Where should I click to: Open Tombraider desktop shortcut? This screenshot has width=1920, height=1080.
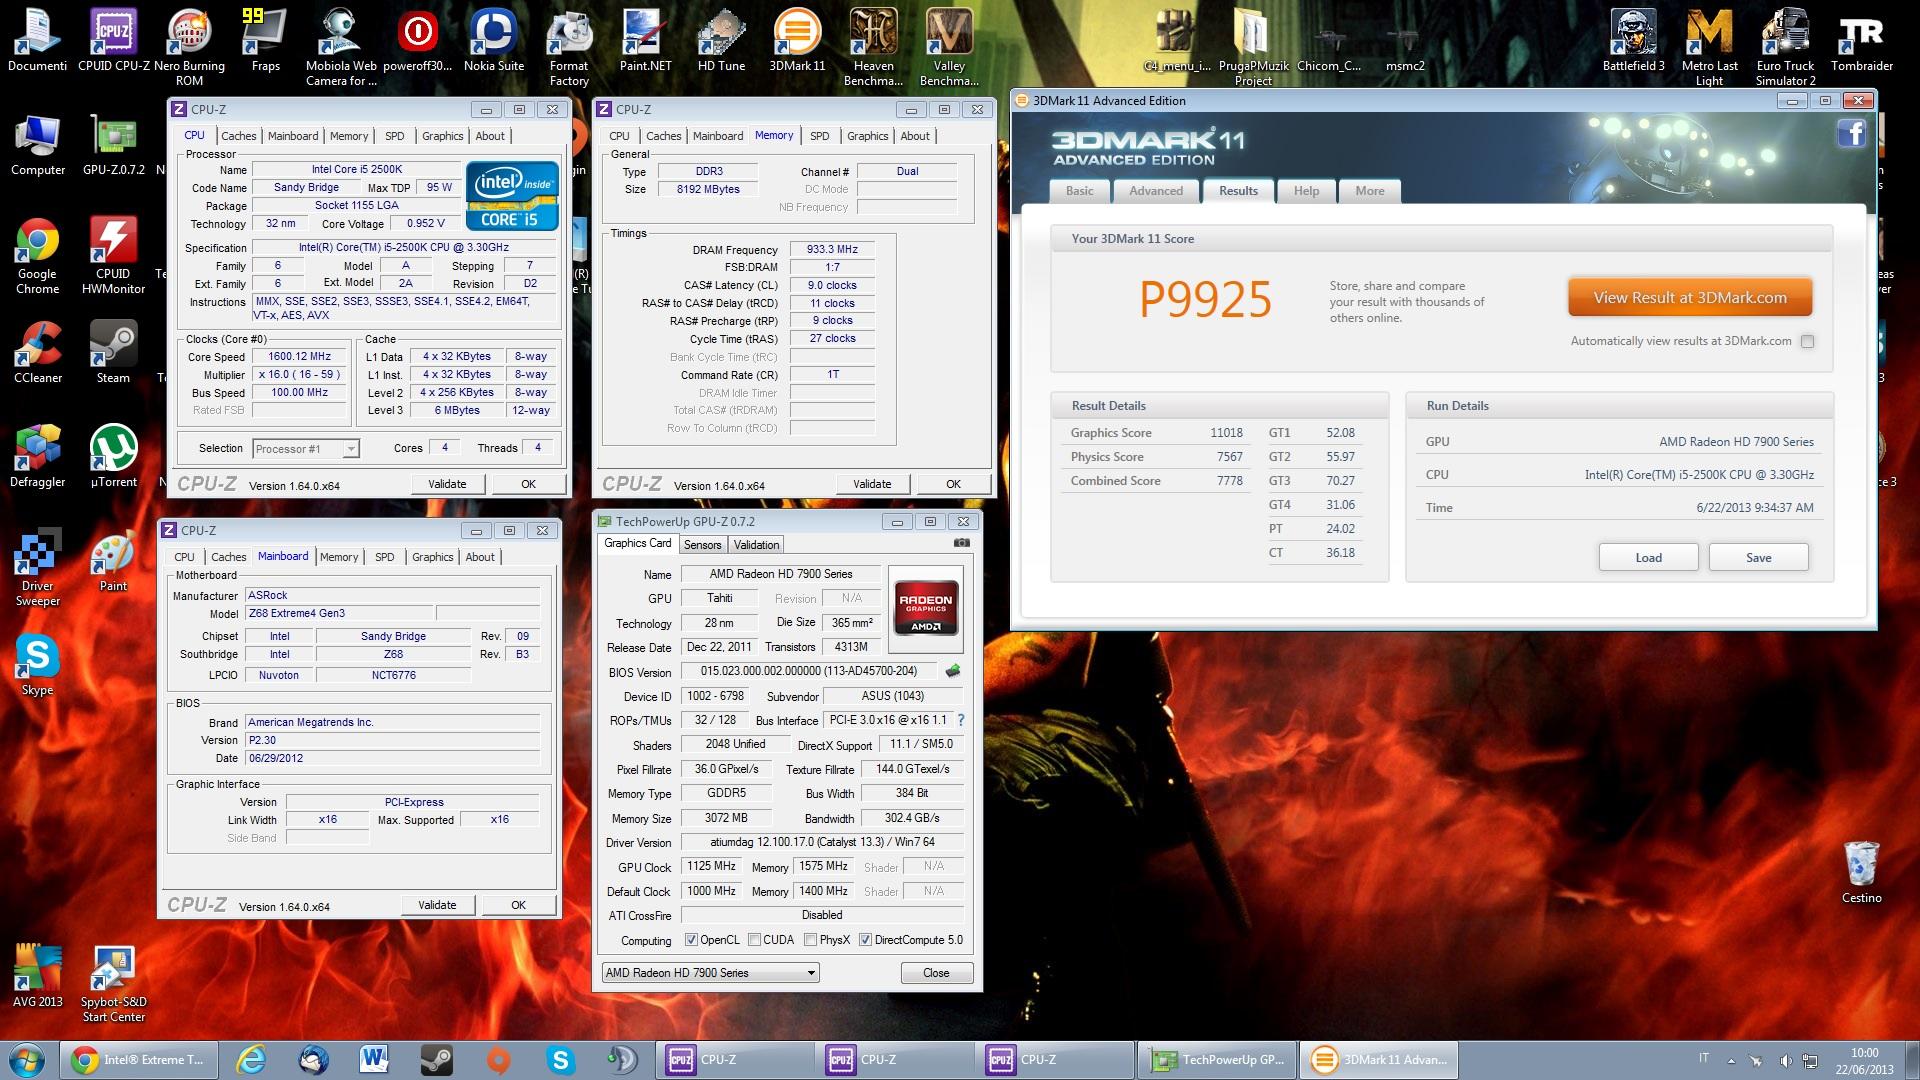(1861, 40)
